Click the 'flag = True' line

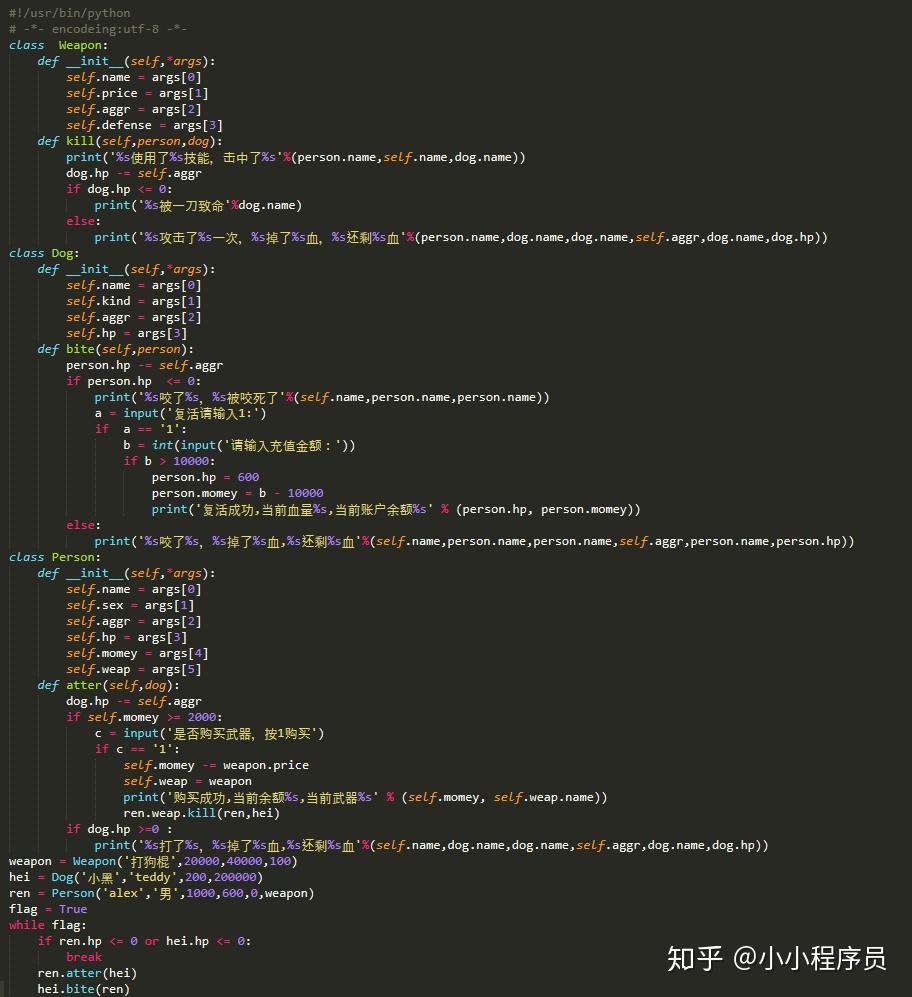48,909
